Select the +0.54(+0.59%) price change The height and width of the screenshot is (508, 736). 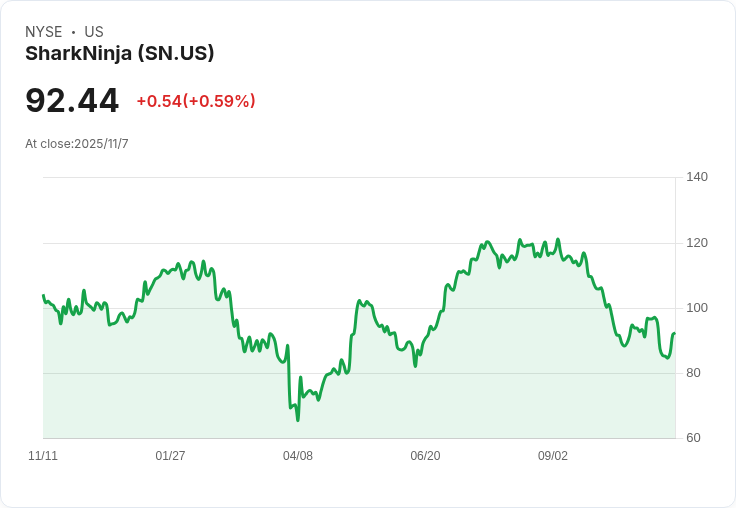[196, 101]
